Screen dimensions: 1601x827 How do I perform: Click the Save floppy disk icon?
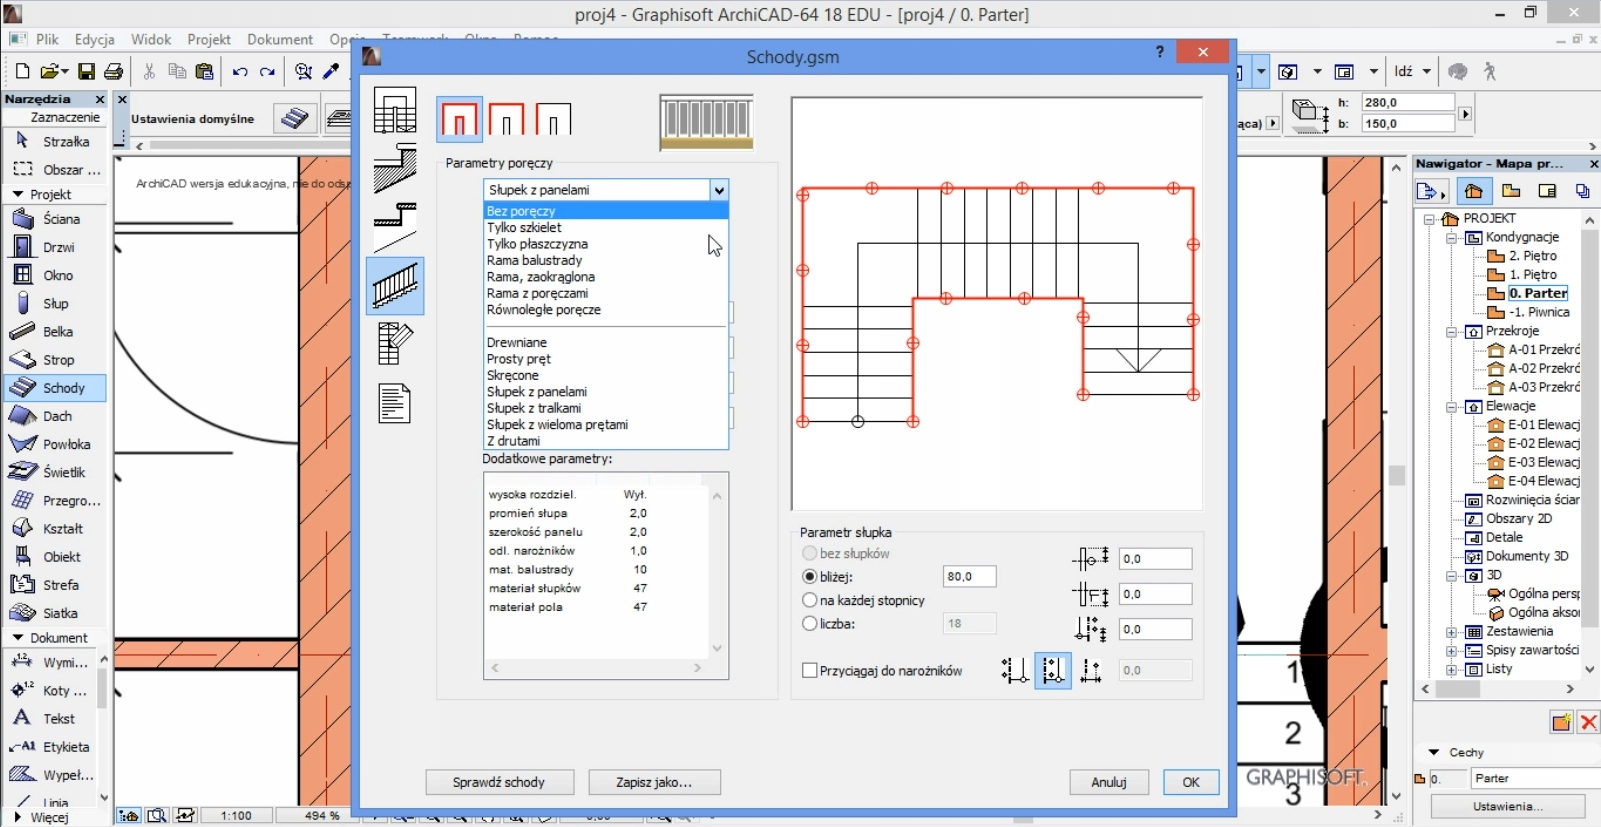pos(87,71)
